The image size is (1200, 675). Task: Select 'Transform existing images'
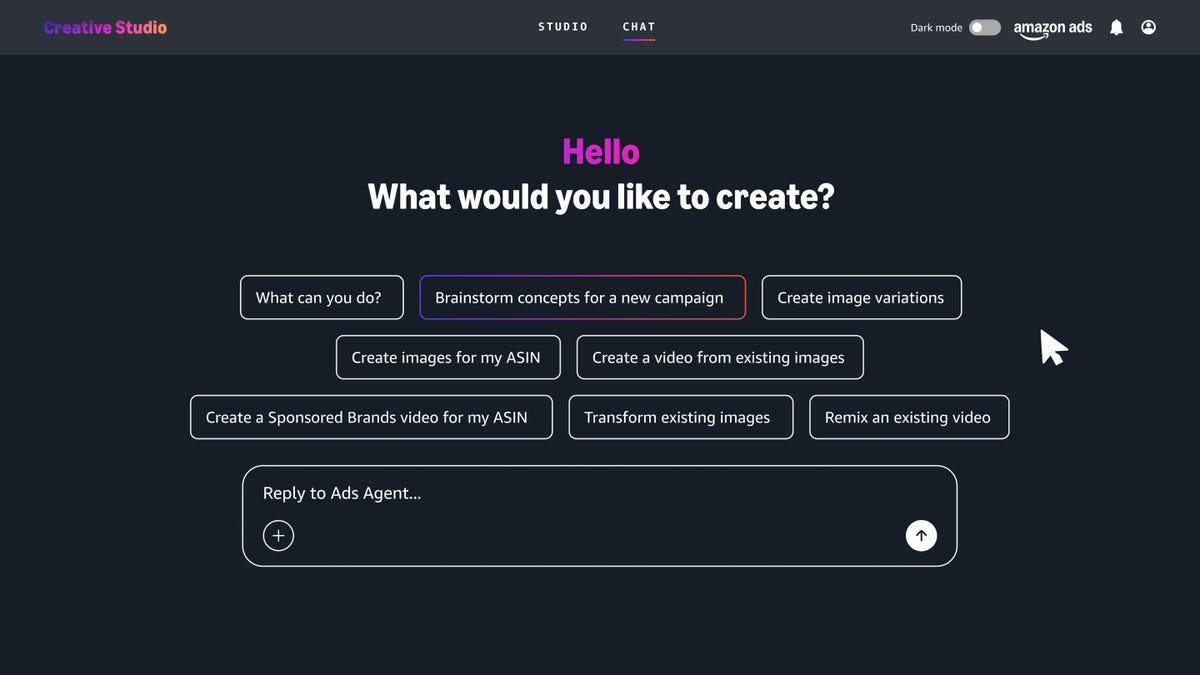[680, 417]
